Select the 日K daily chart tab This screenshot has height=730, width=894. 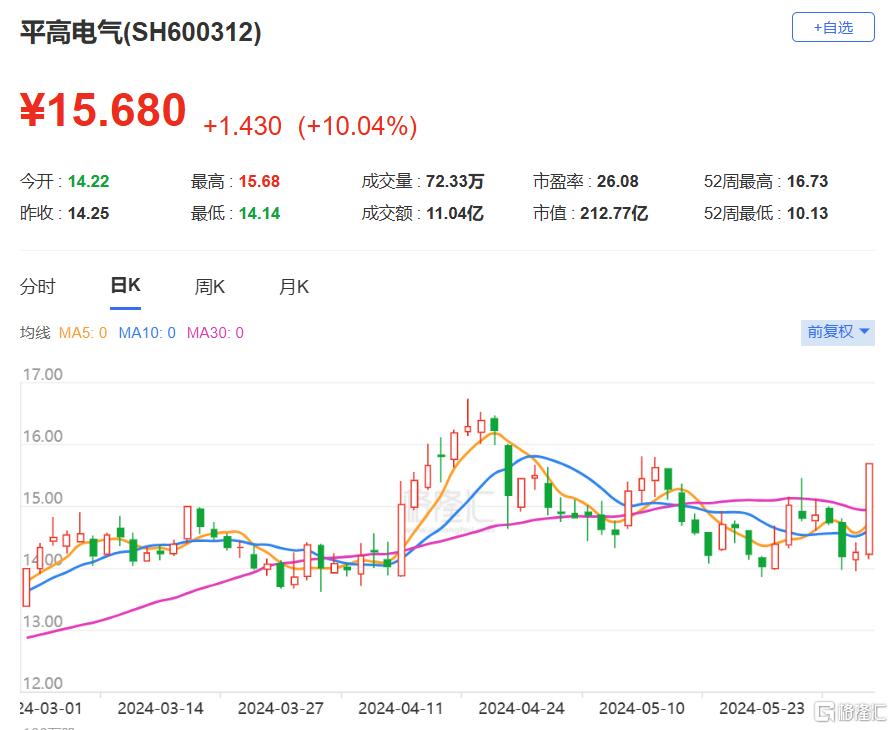click(x=125, y=285)
